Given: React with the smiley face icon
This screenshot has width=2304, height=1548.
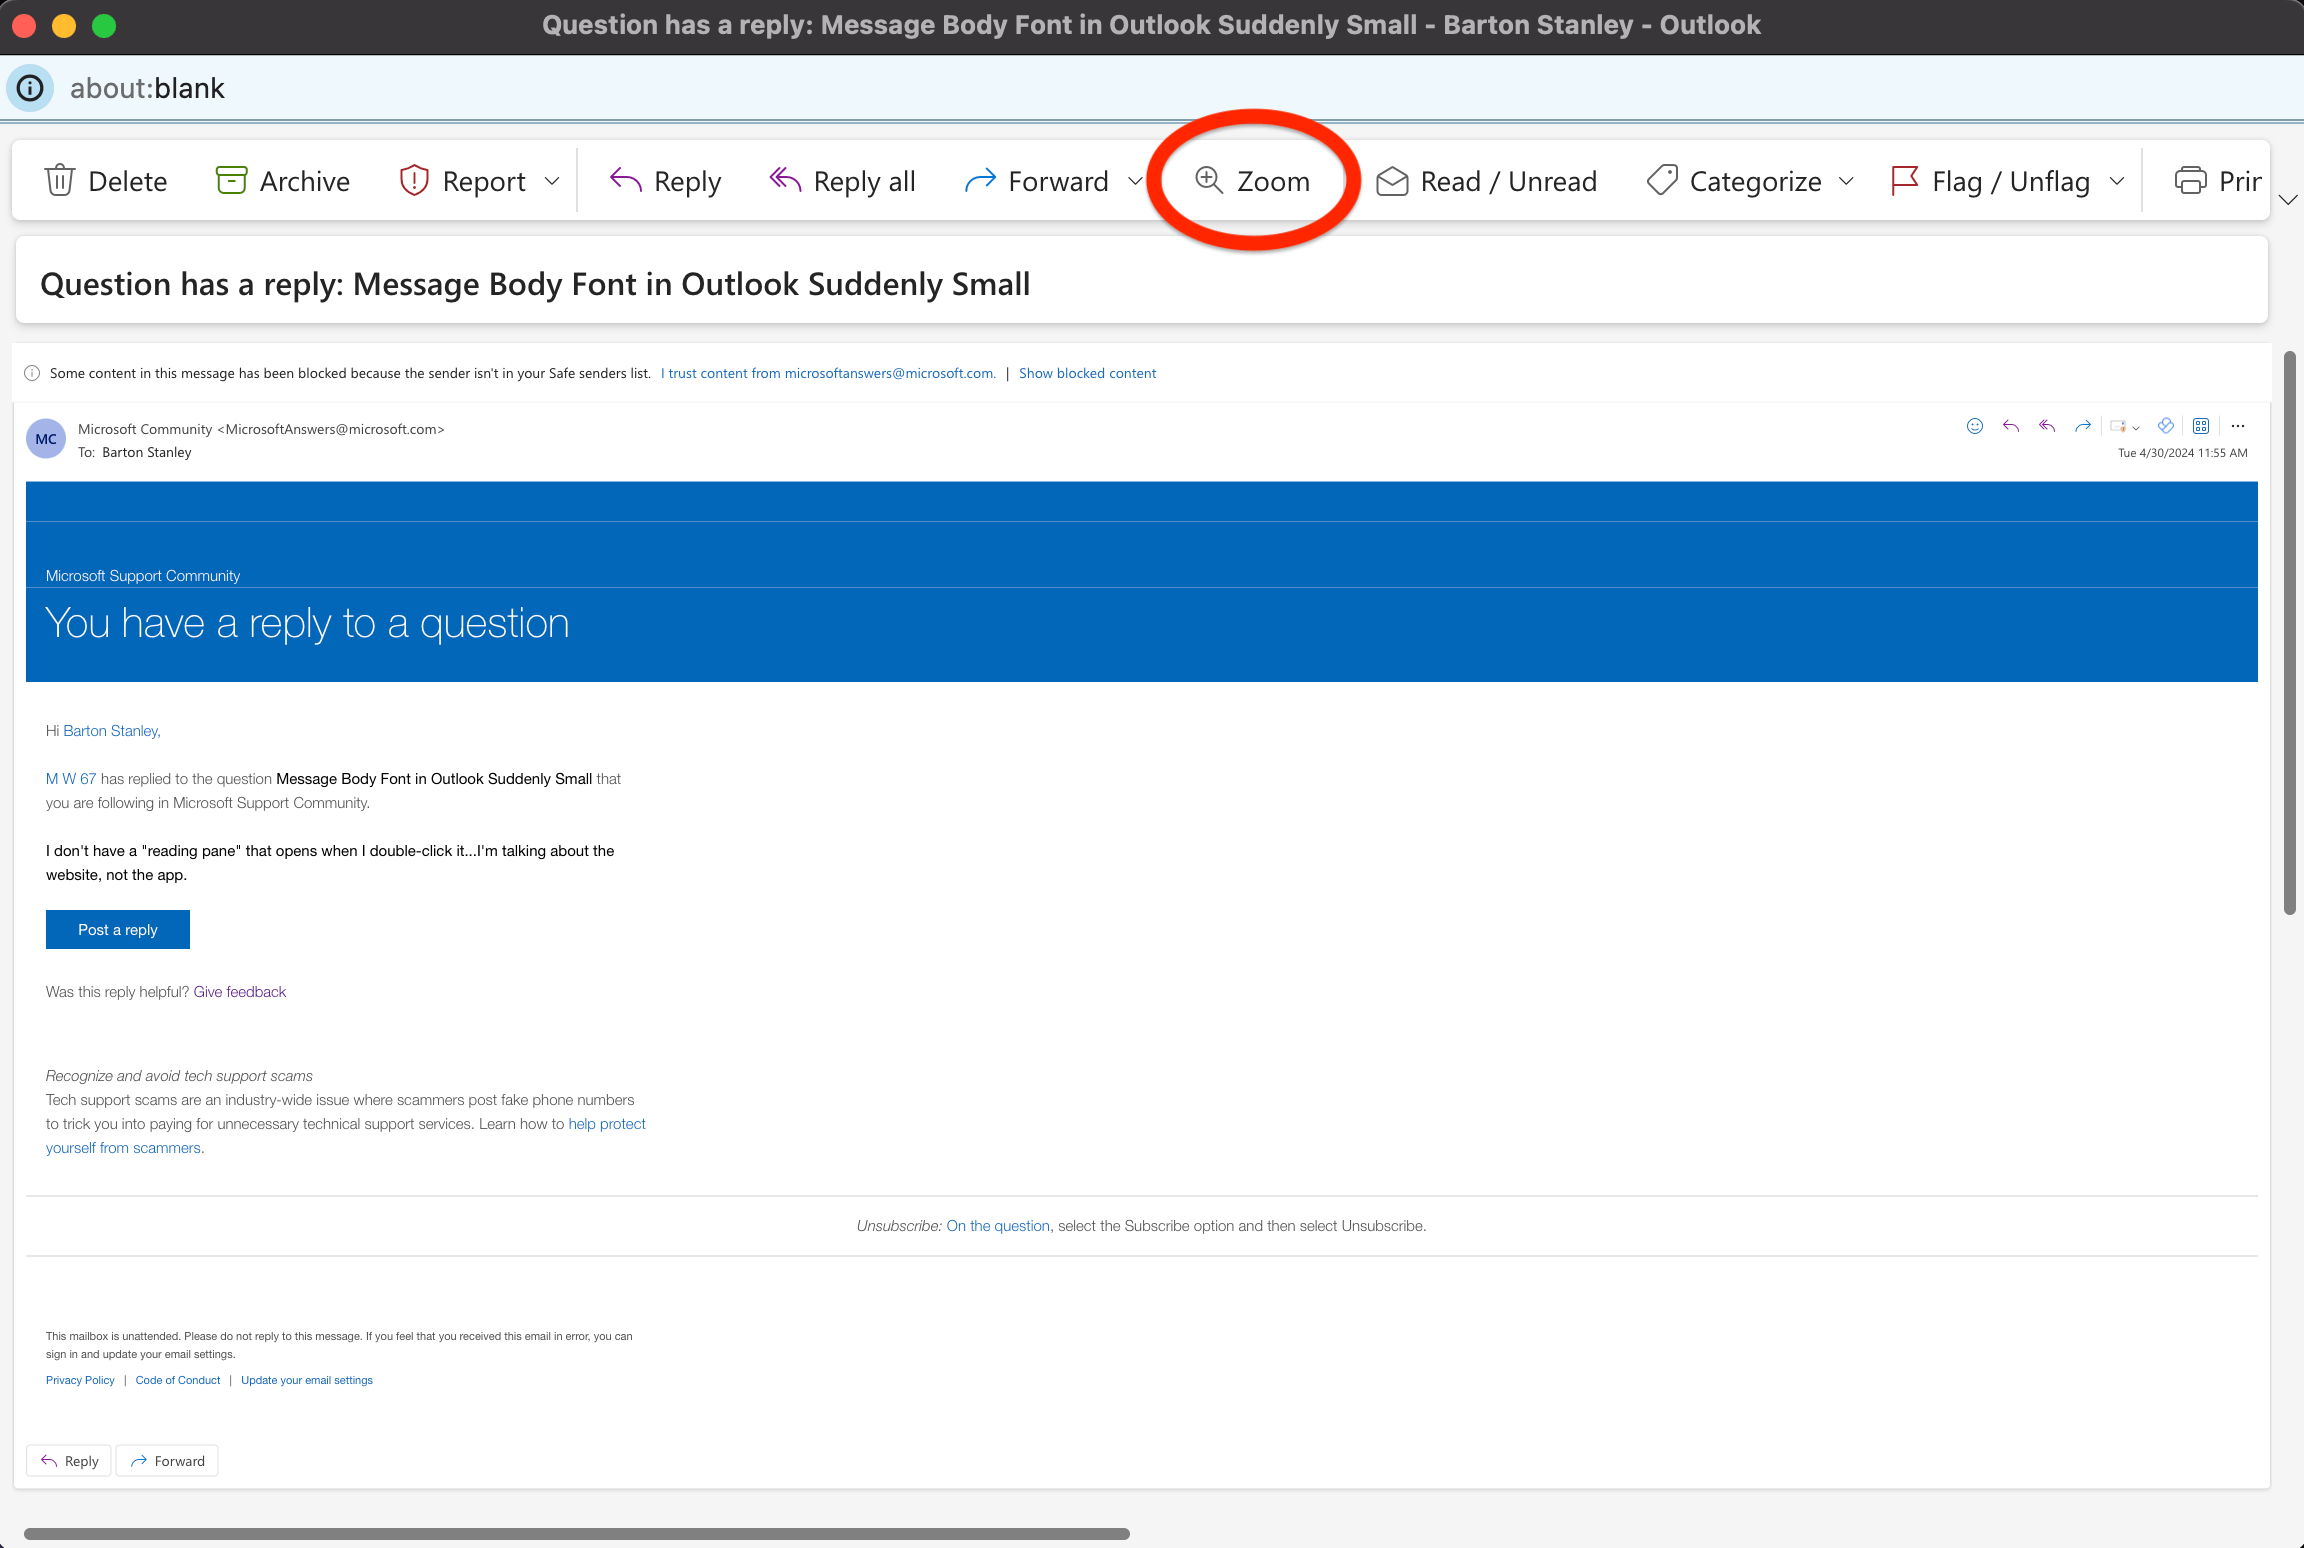Looking at the screenshot, I should [x=1974, y=426].
